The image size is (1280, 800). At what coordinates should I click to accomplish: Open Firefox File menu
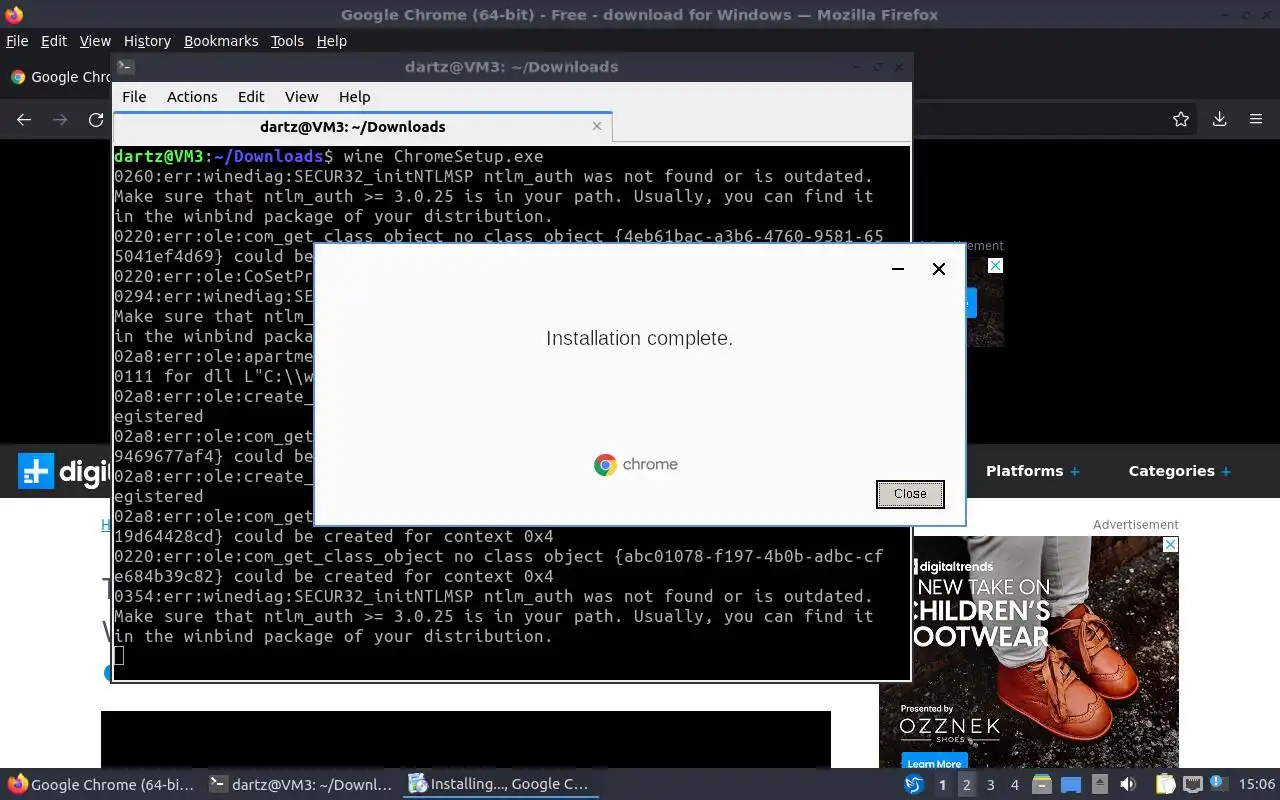(17, 41)
